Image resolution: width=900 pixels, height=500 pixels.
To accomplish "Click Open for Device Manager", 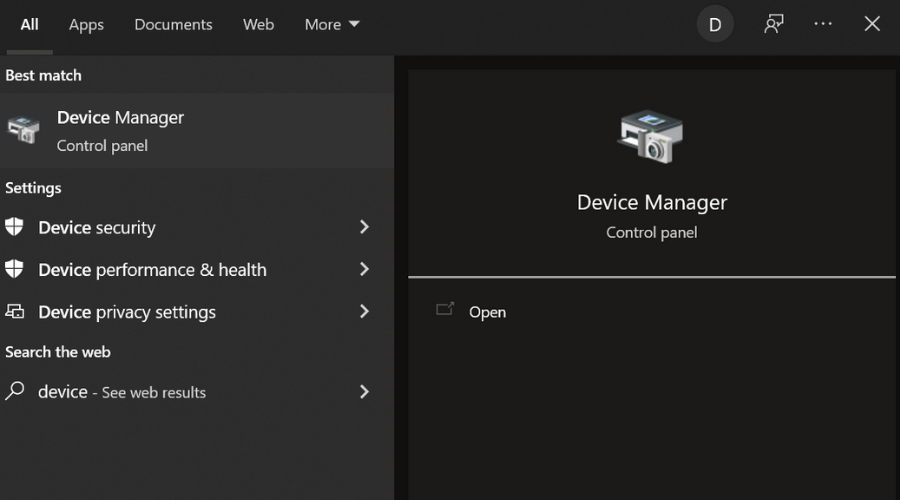I will click(487, 312).
